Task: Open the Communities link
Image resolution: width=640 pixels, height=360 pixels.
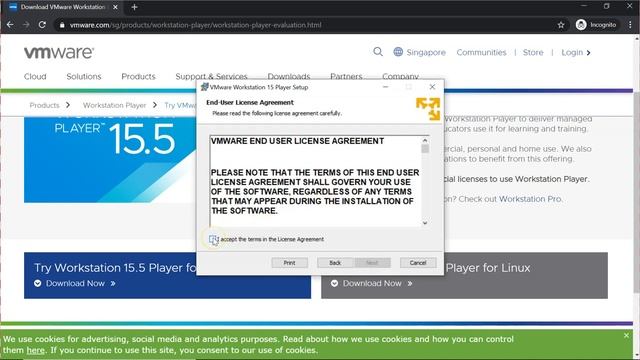Action: [x=481, y=52]
